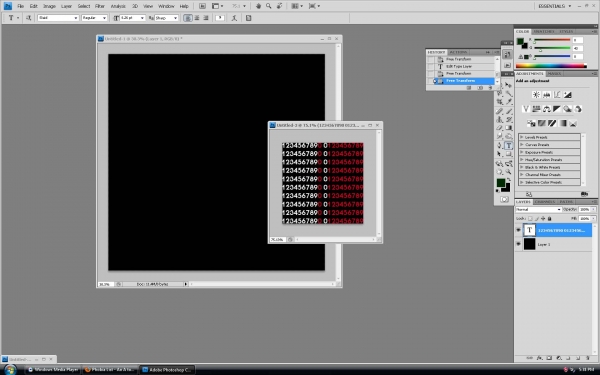Click the color spectrum ramp
Viewport: 600px width, 375px height.
551,66
